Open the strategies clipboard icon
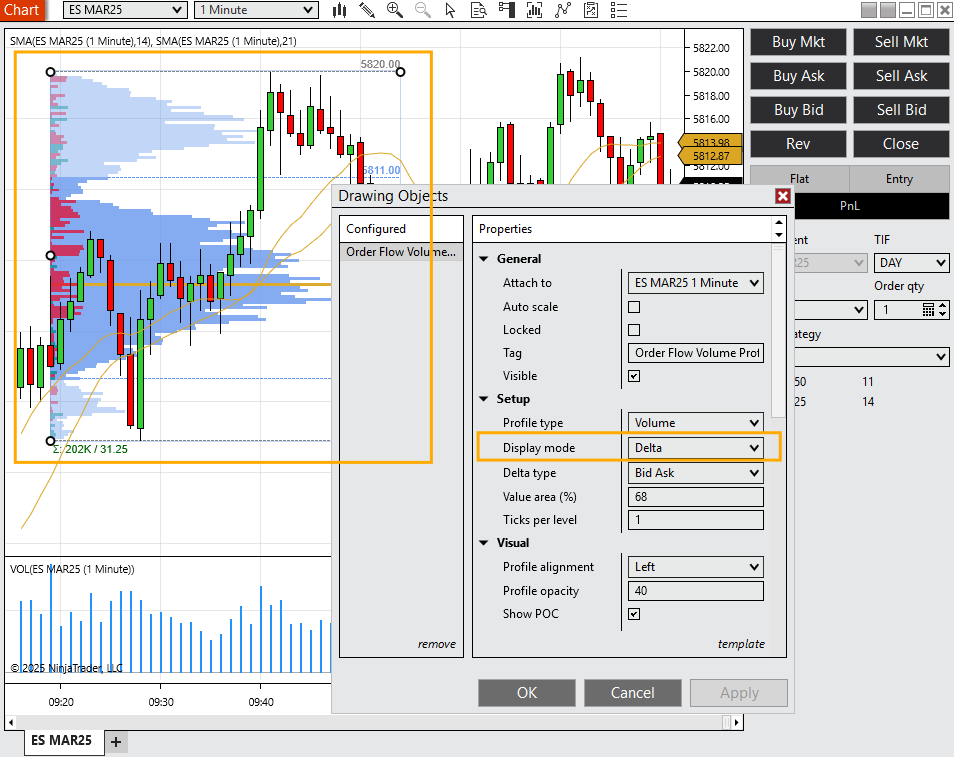 coord(591,10)
